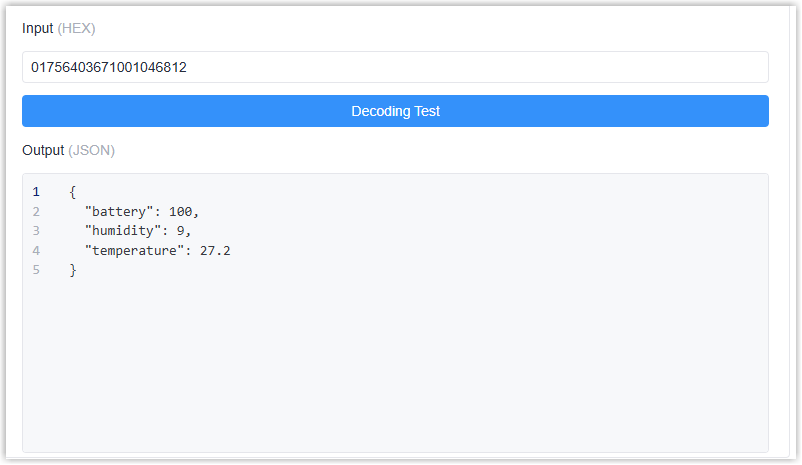
Task: Click the closing curly brace in output
Action: 73,270
